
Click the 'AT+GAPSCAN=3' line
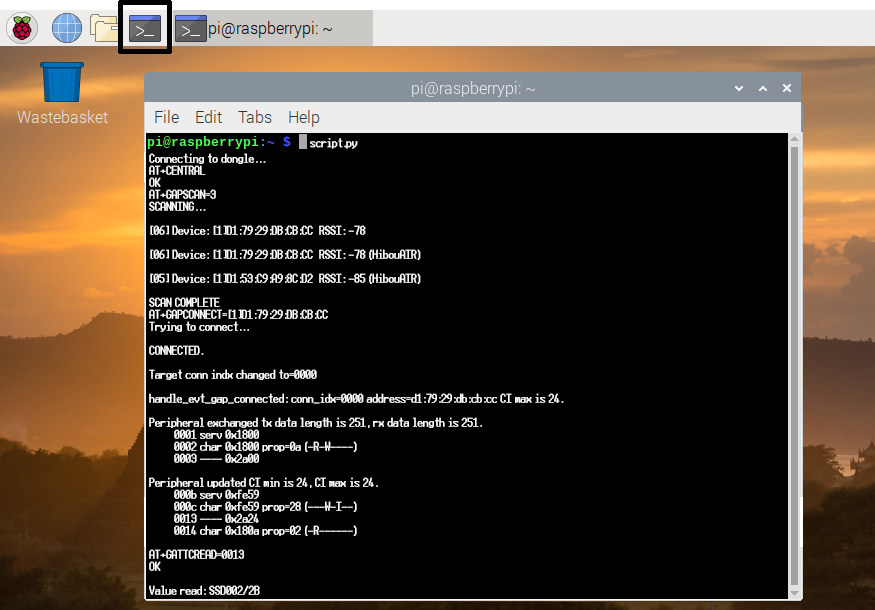pos(182,195)
